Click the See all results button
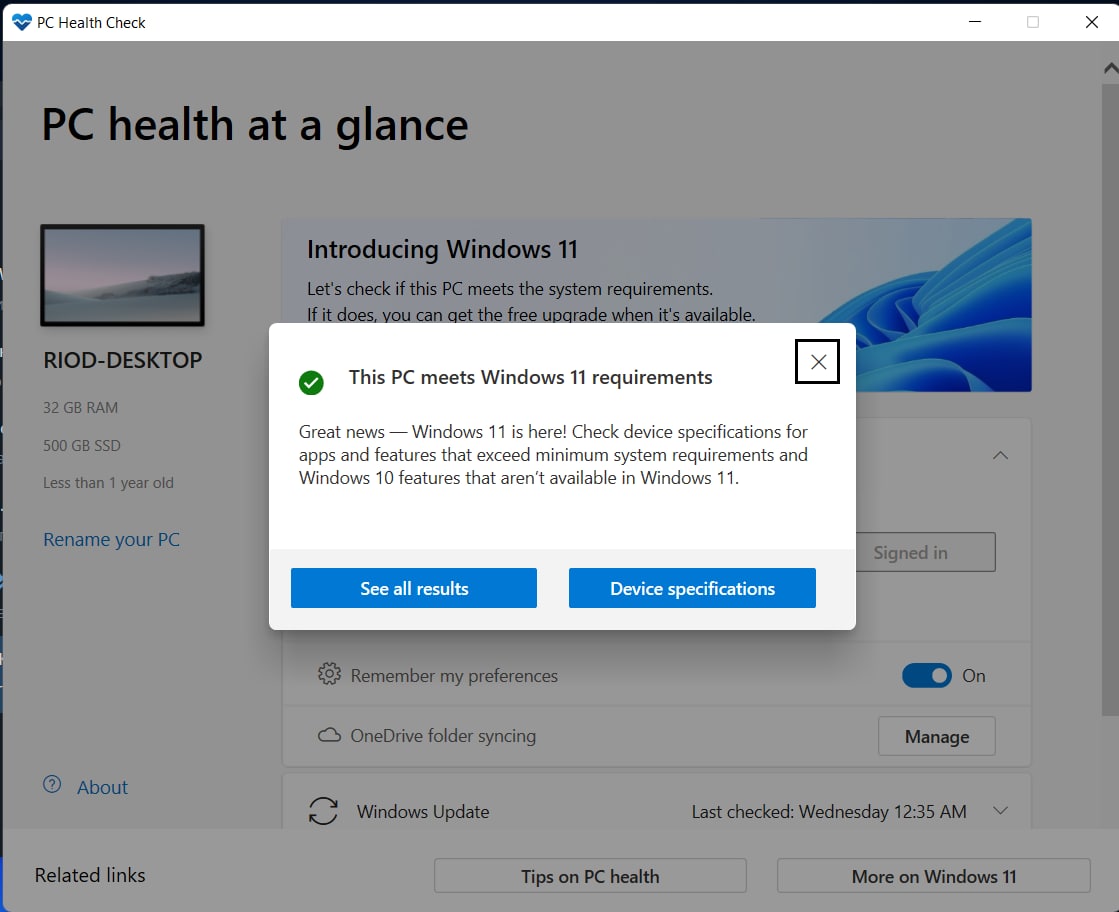The height and width of the screenshot is (912, 1119). (x=414, y=588)
